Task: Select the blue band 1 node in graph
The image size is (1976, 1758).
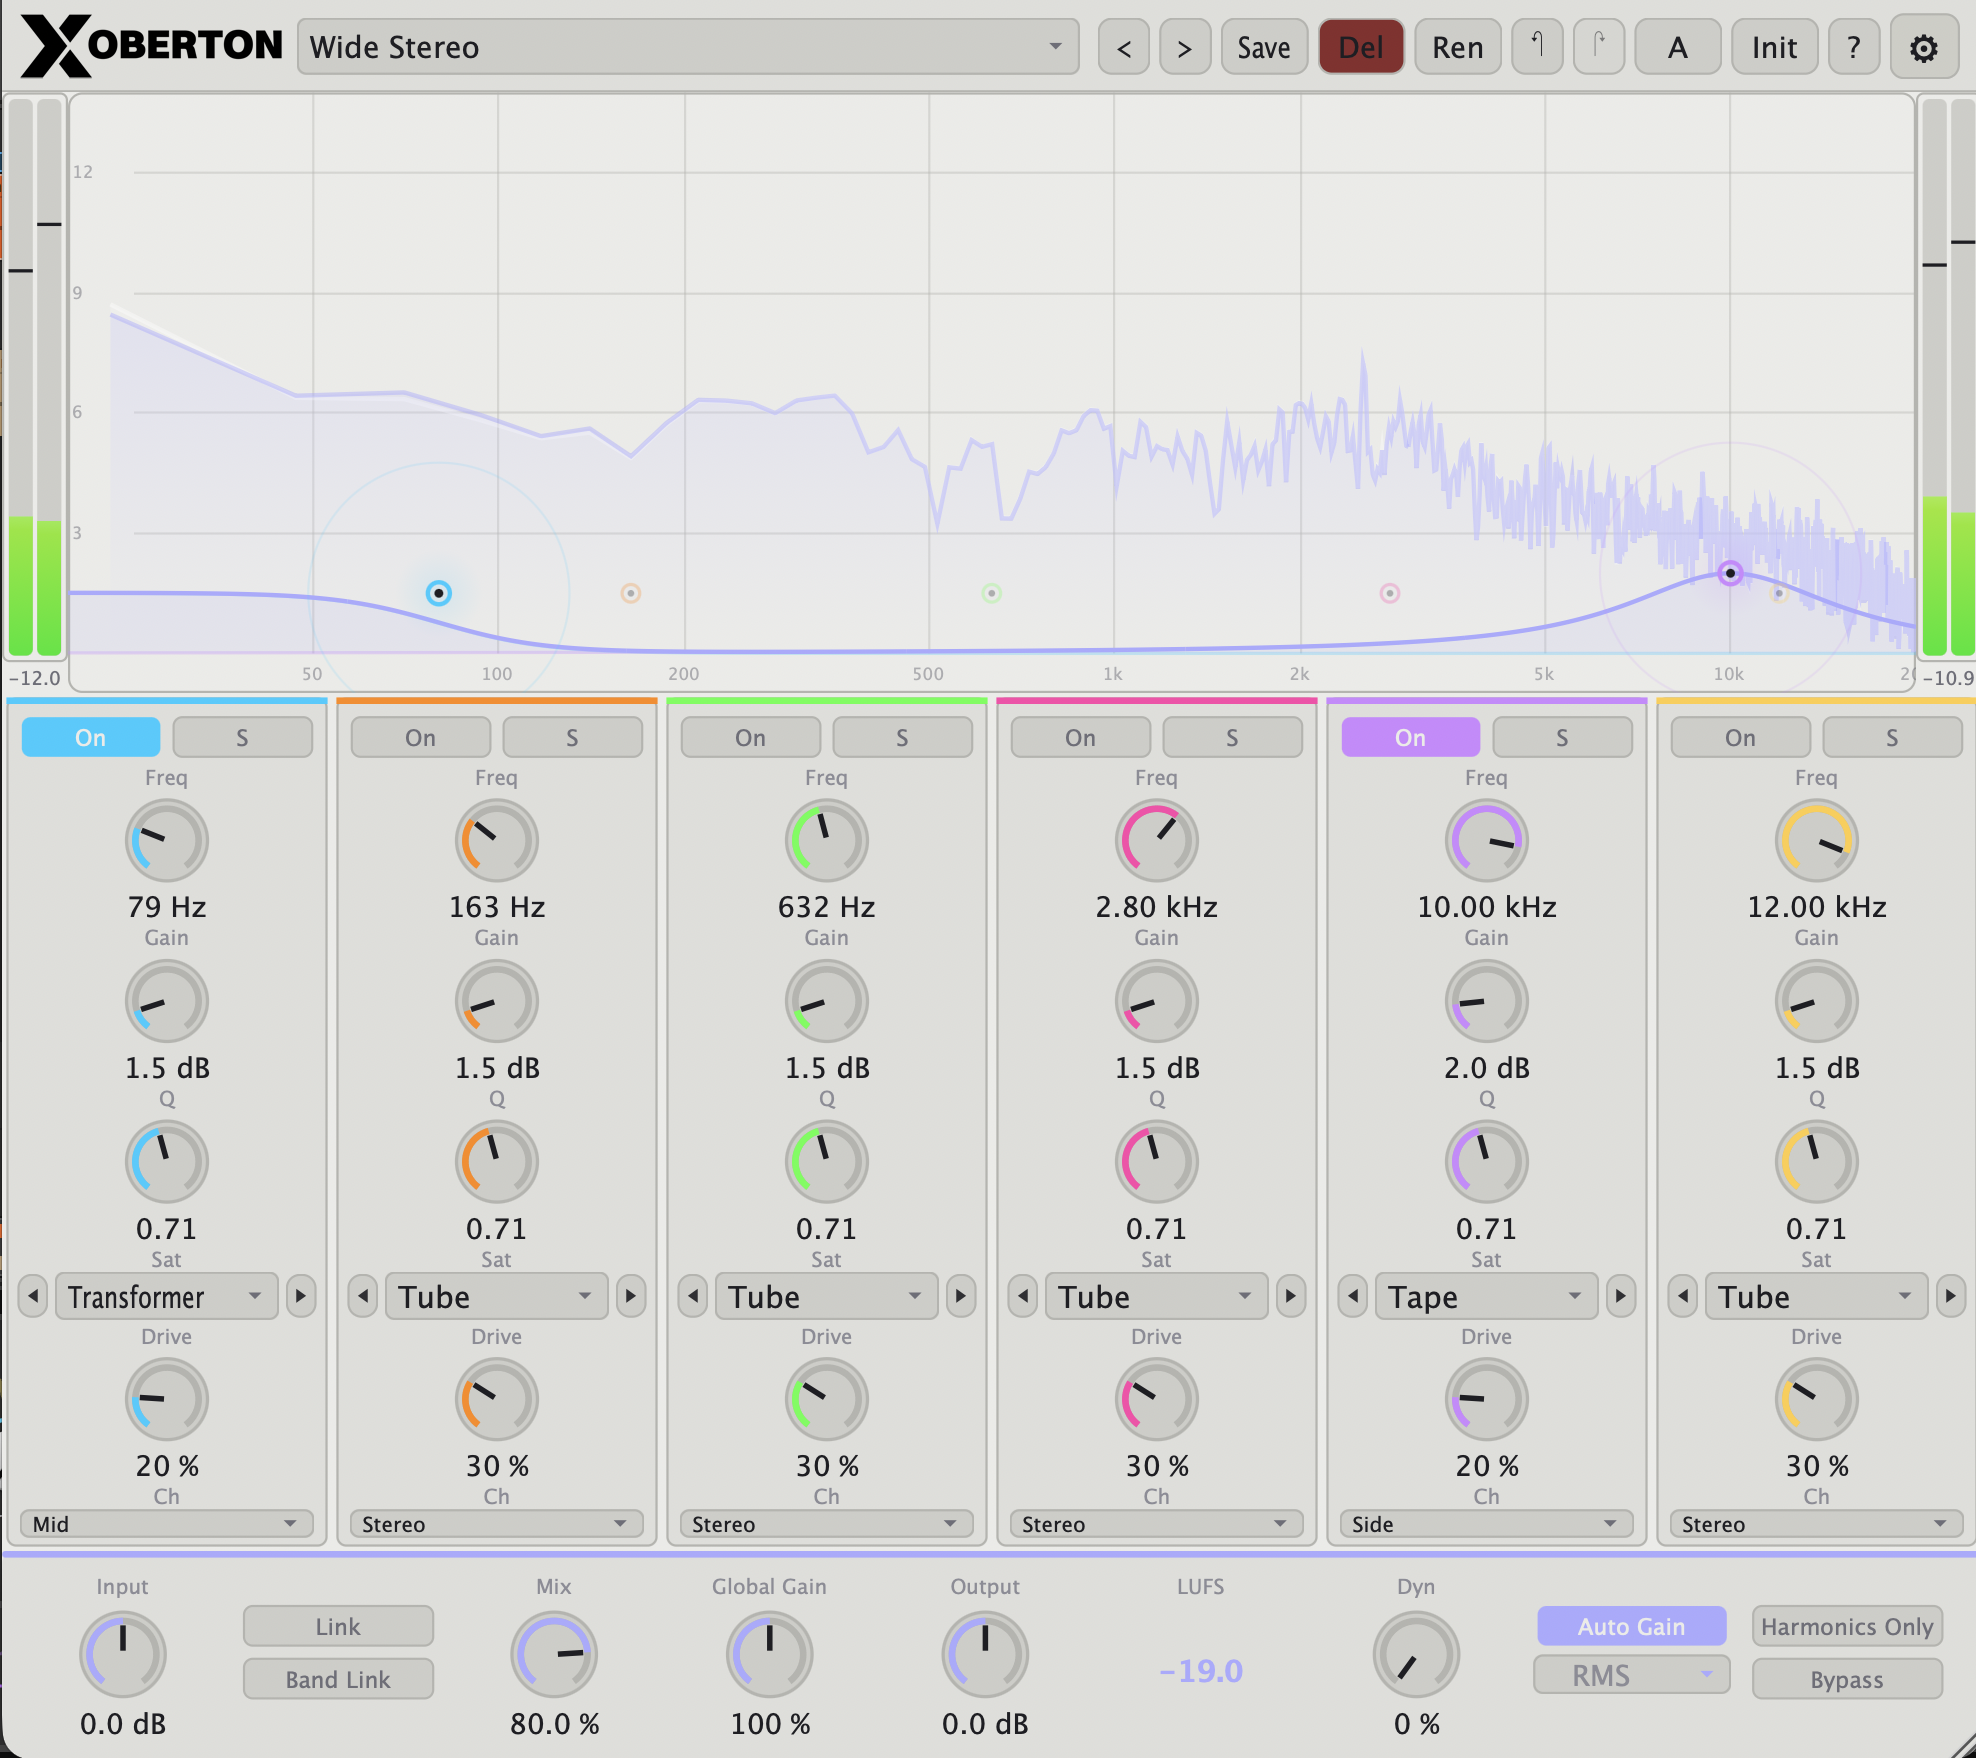Action: (x=438, y=593)
